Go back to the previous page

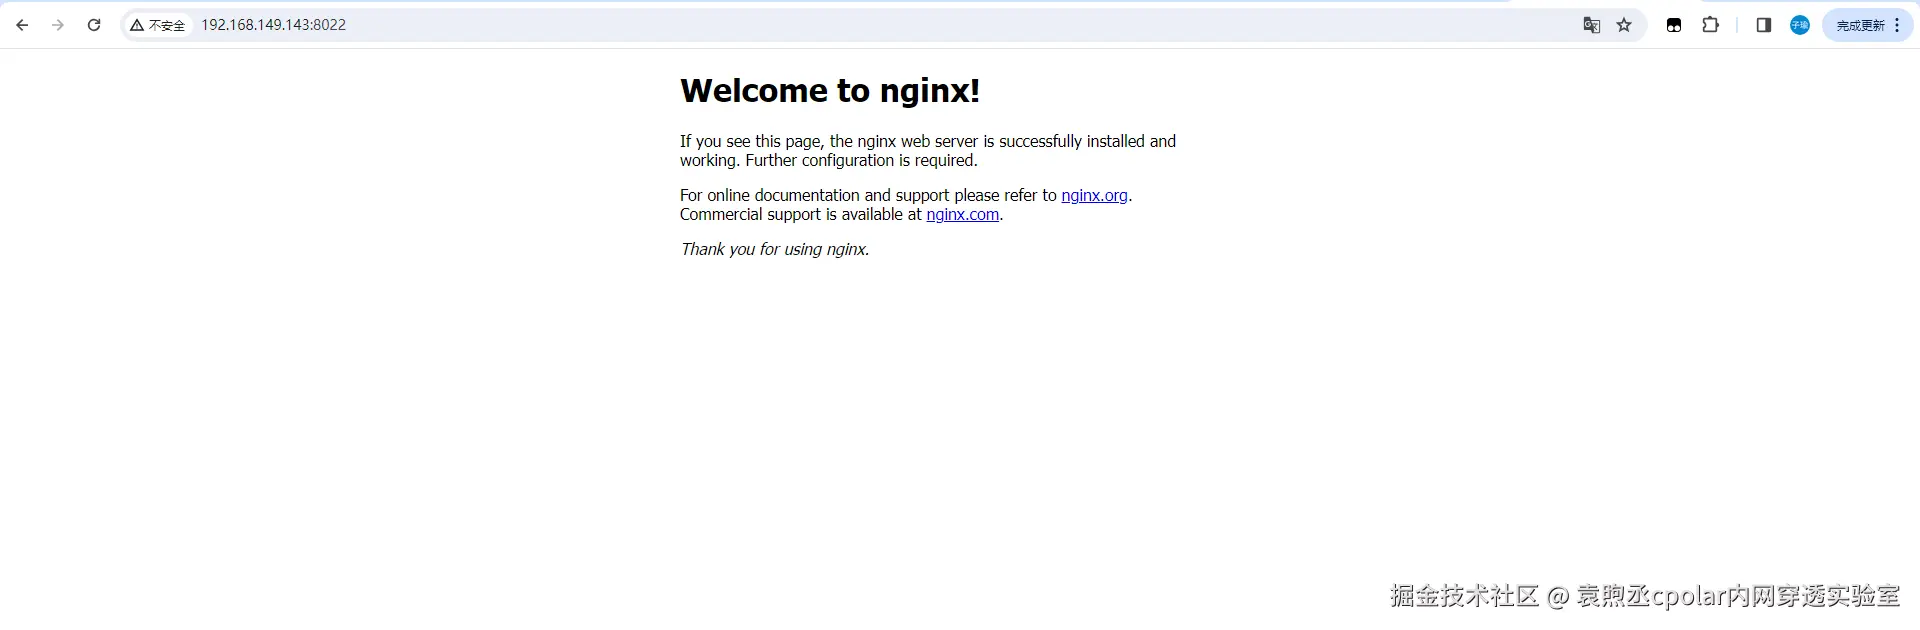pos(22,25)
